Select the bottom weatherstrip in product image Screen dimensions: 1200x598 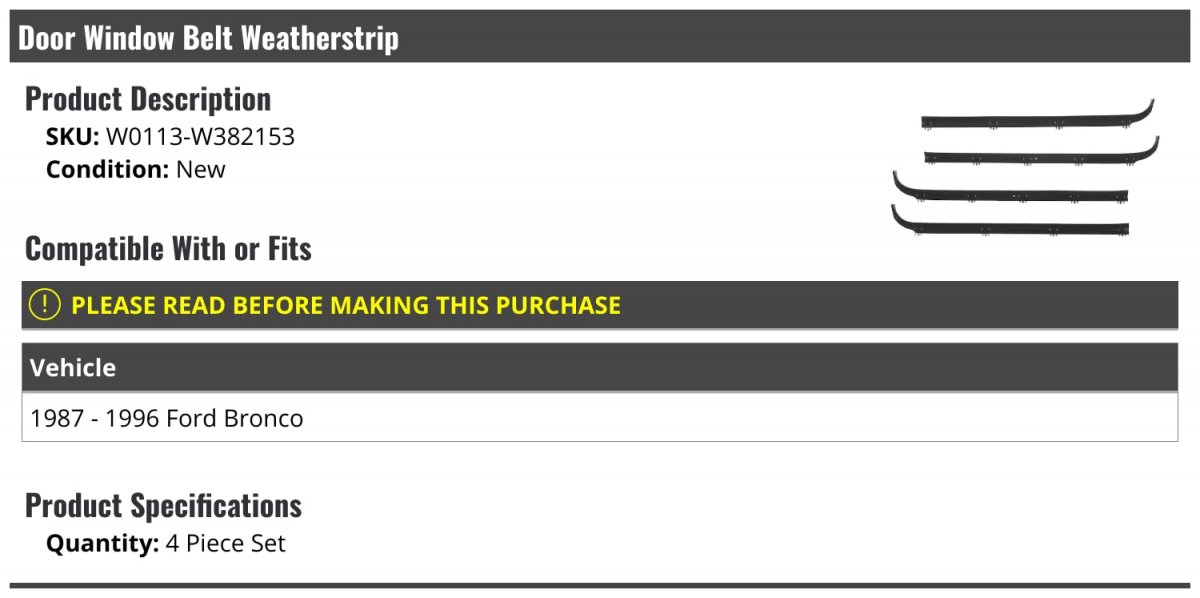[x=1010, y=222]
